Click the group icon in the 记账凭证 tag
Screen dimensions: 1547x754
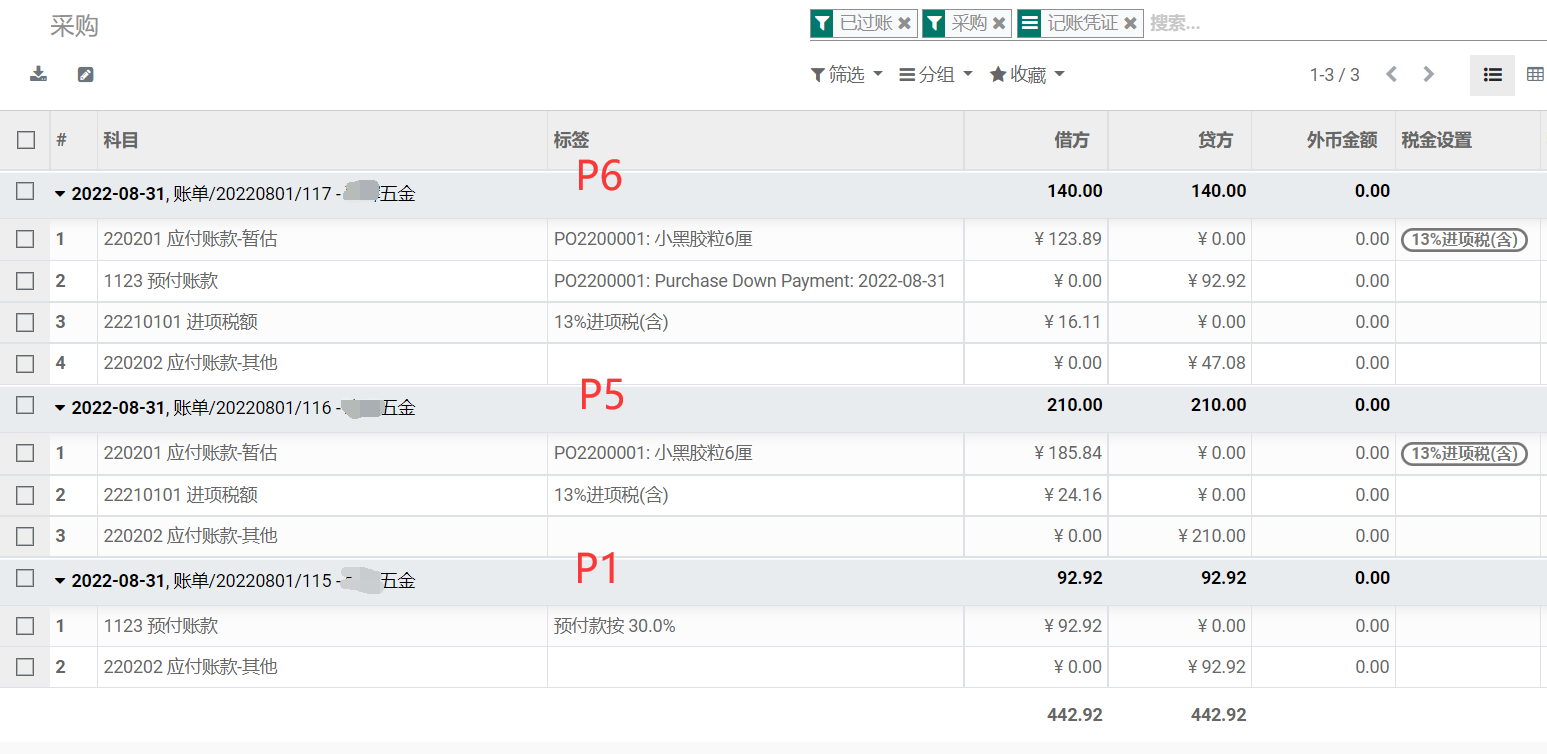[x=1028, y=23]
